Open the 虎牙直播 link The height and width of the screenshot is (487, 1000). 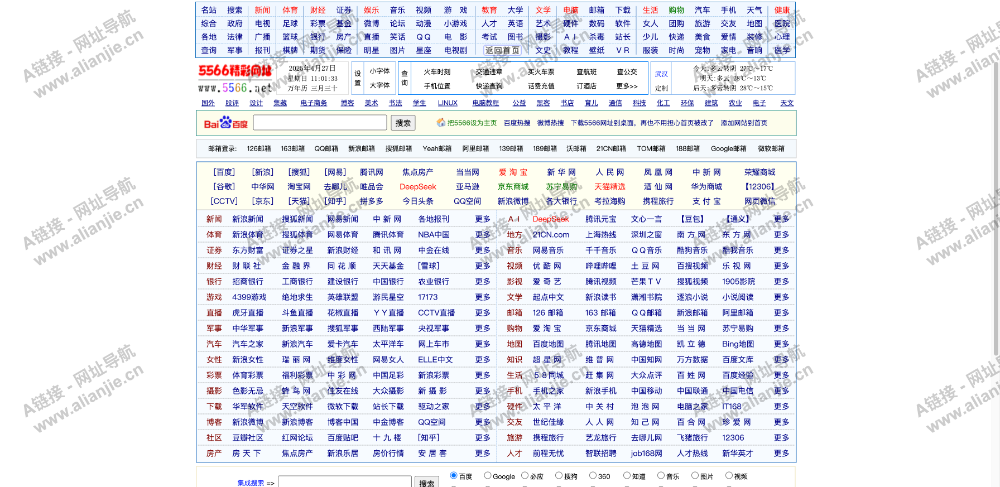(x=247, y=313)
